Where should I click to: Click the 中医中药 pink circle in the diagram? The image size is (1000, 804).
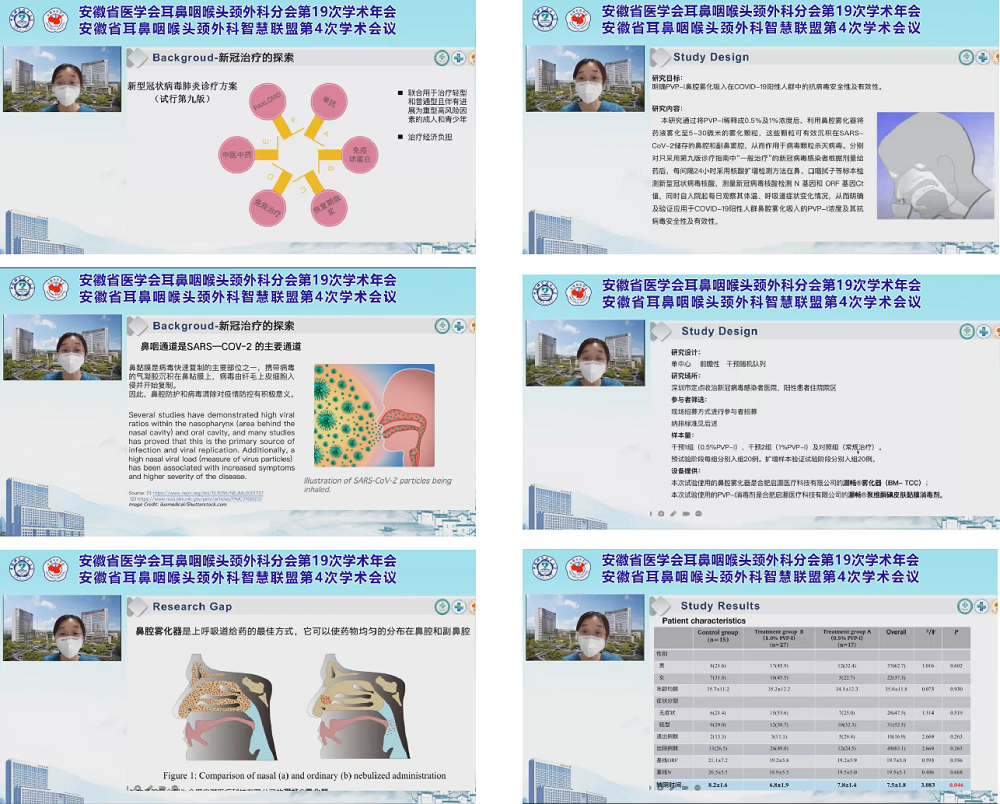pos(237,154)
